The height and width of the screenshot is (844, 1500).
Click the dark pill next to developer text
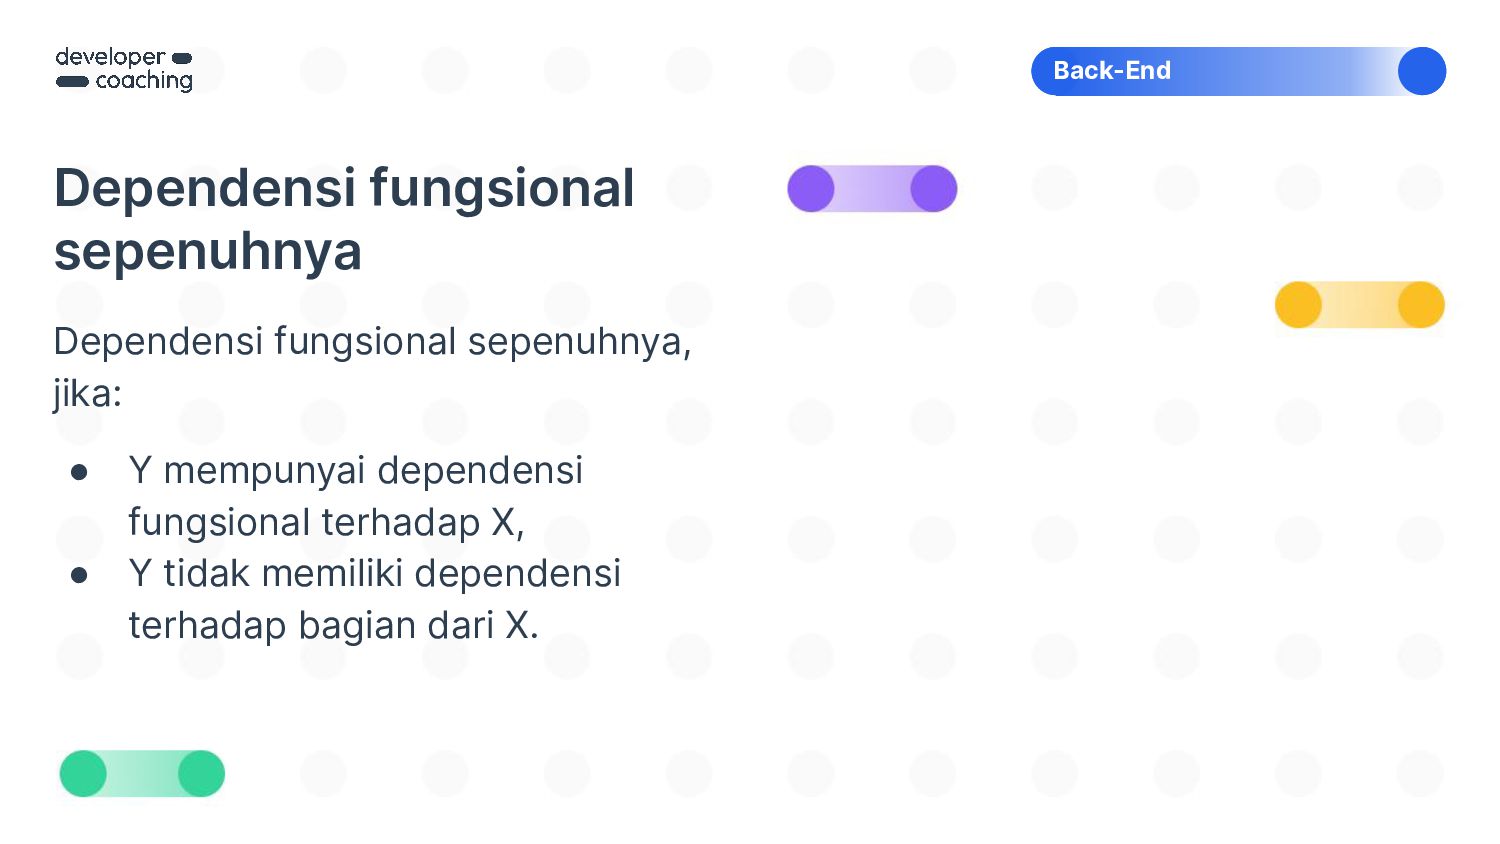tap(182, 58)
